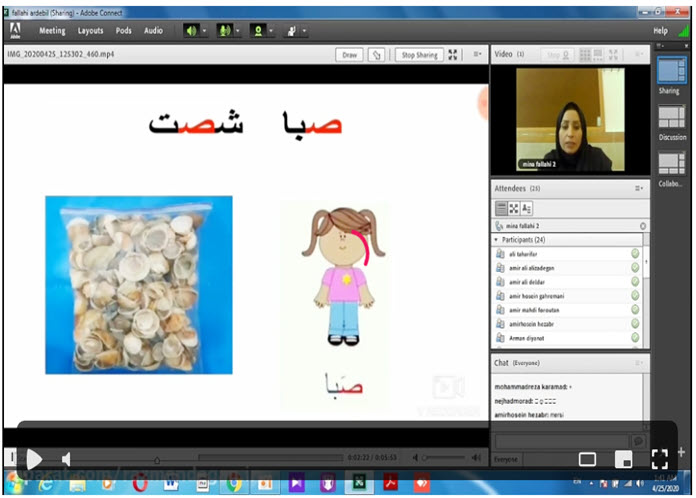
Task: Click the pointer tool beside Draw
Action: [x=376, y=55]
